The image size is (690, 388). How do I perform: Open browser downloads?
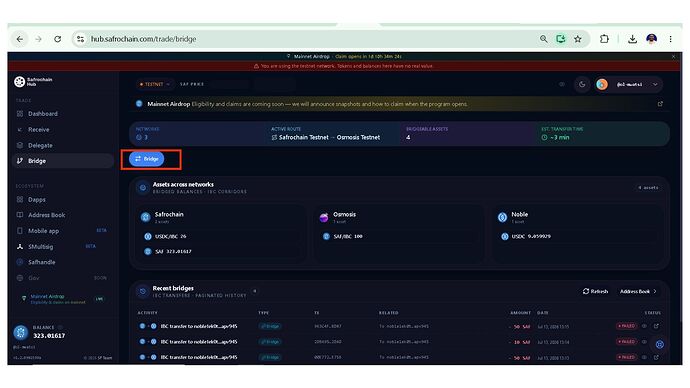pyautogui.click(x=632, y=39)
